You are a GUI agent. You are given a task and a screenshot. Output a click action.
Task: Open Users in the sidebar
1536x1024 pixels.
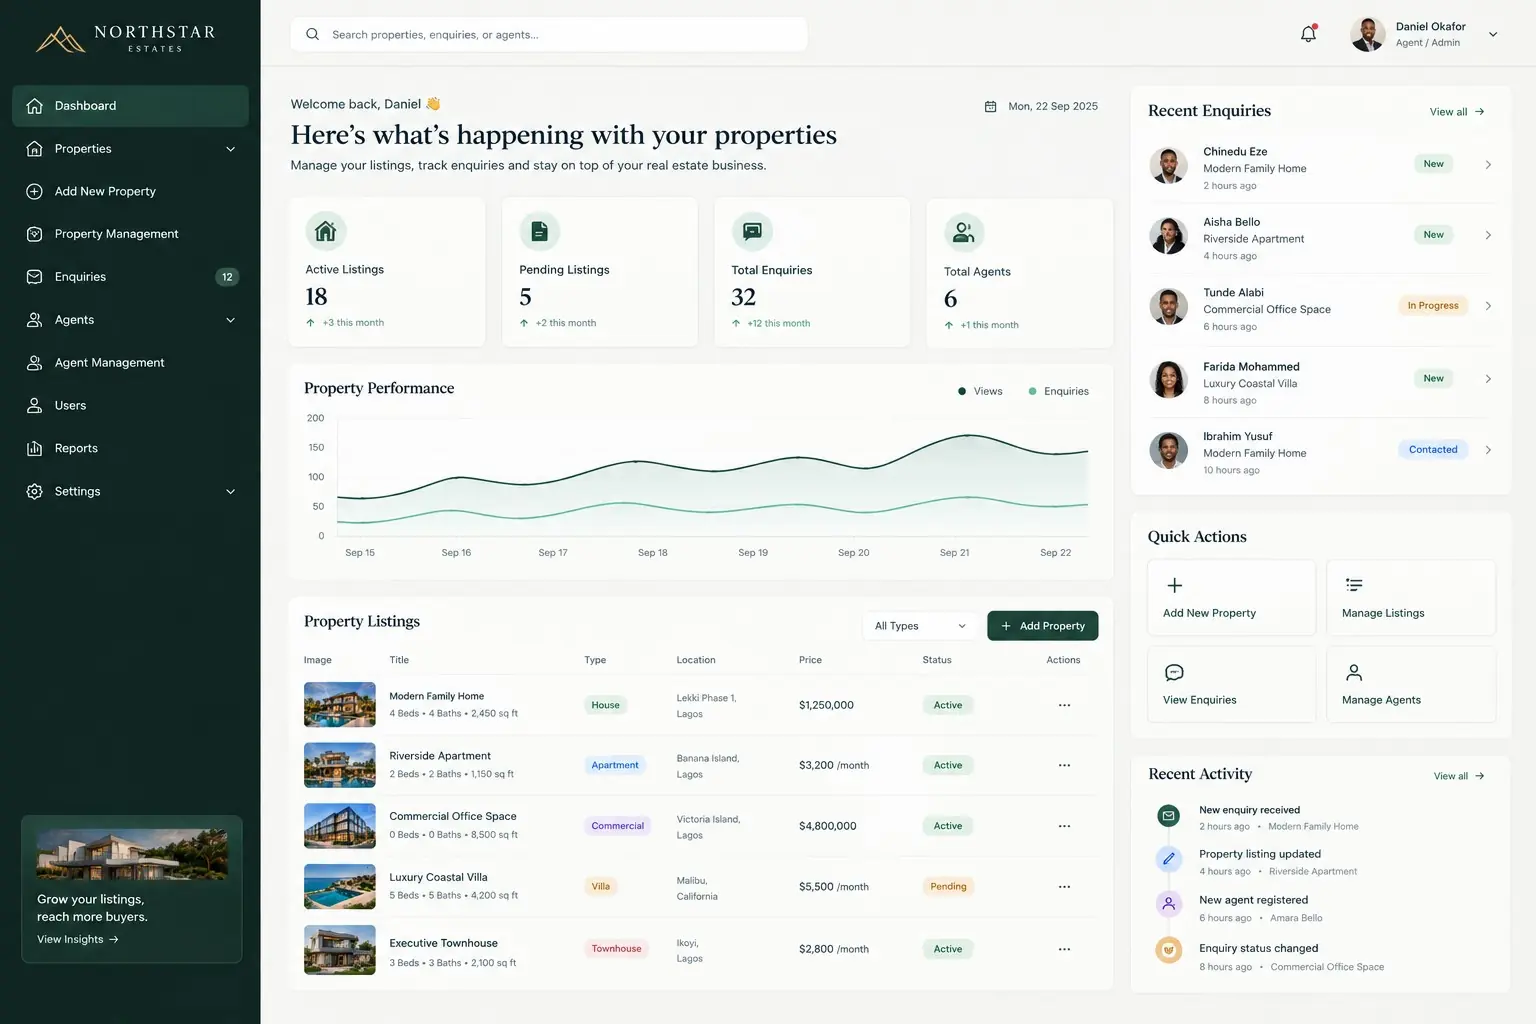tap(130, 406)
